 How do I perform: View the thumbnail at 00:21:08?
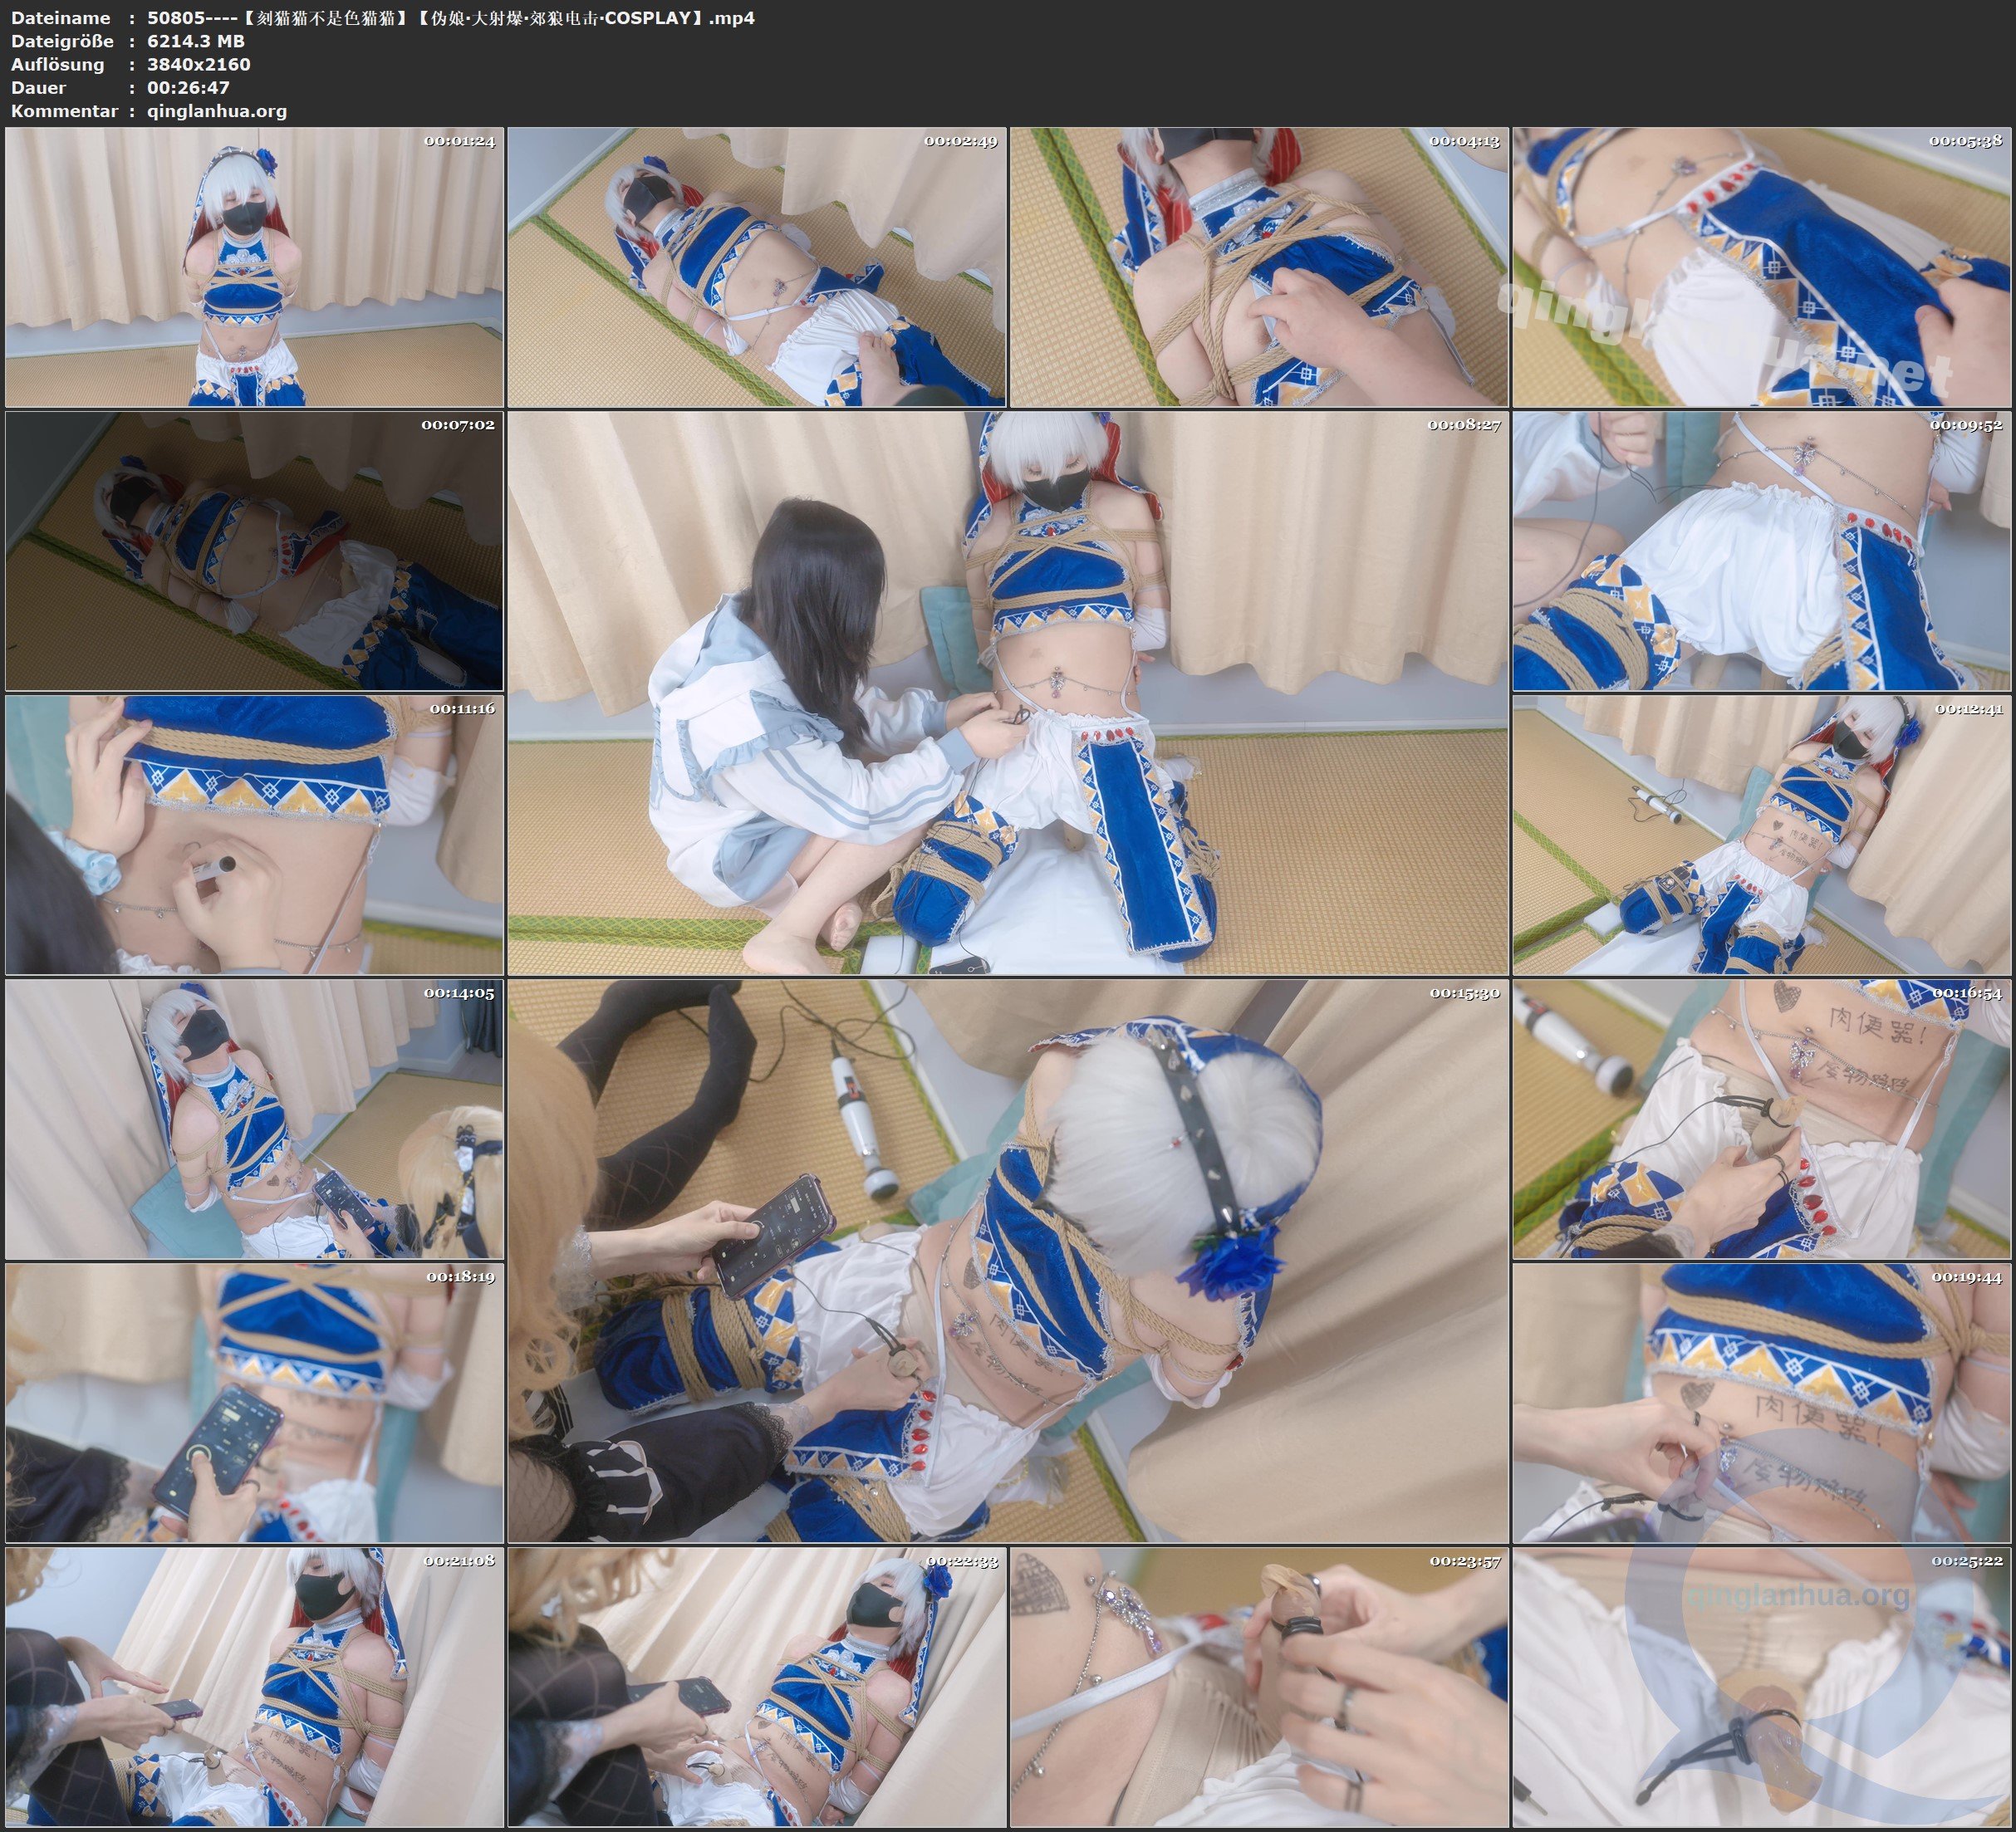point(254,1687)
